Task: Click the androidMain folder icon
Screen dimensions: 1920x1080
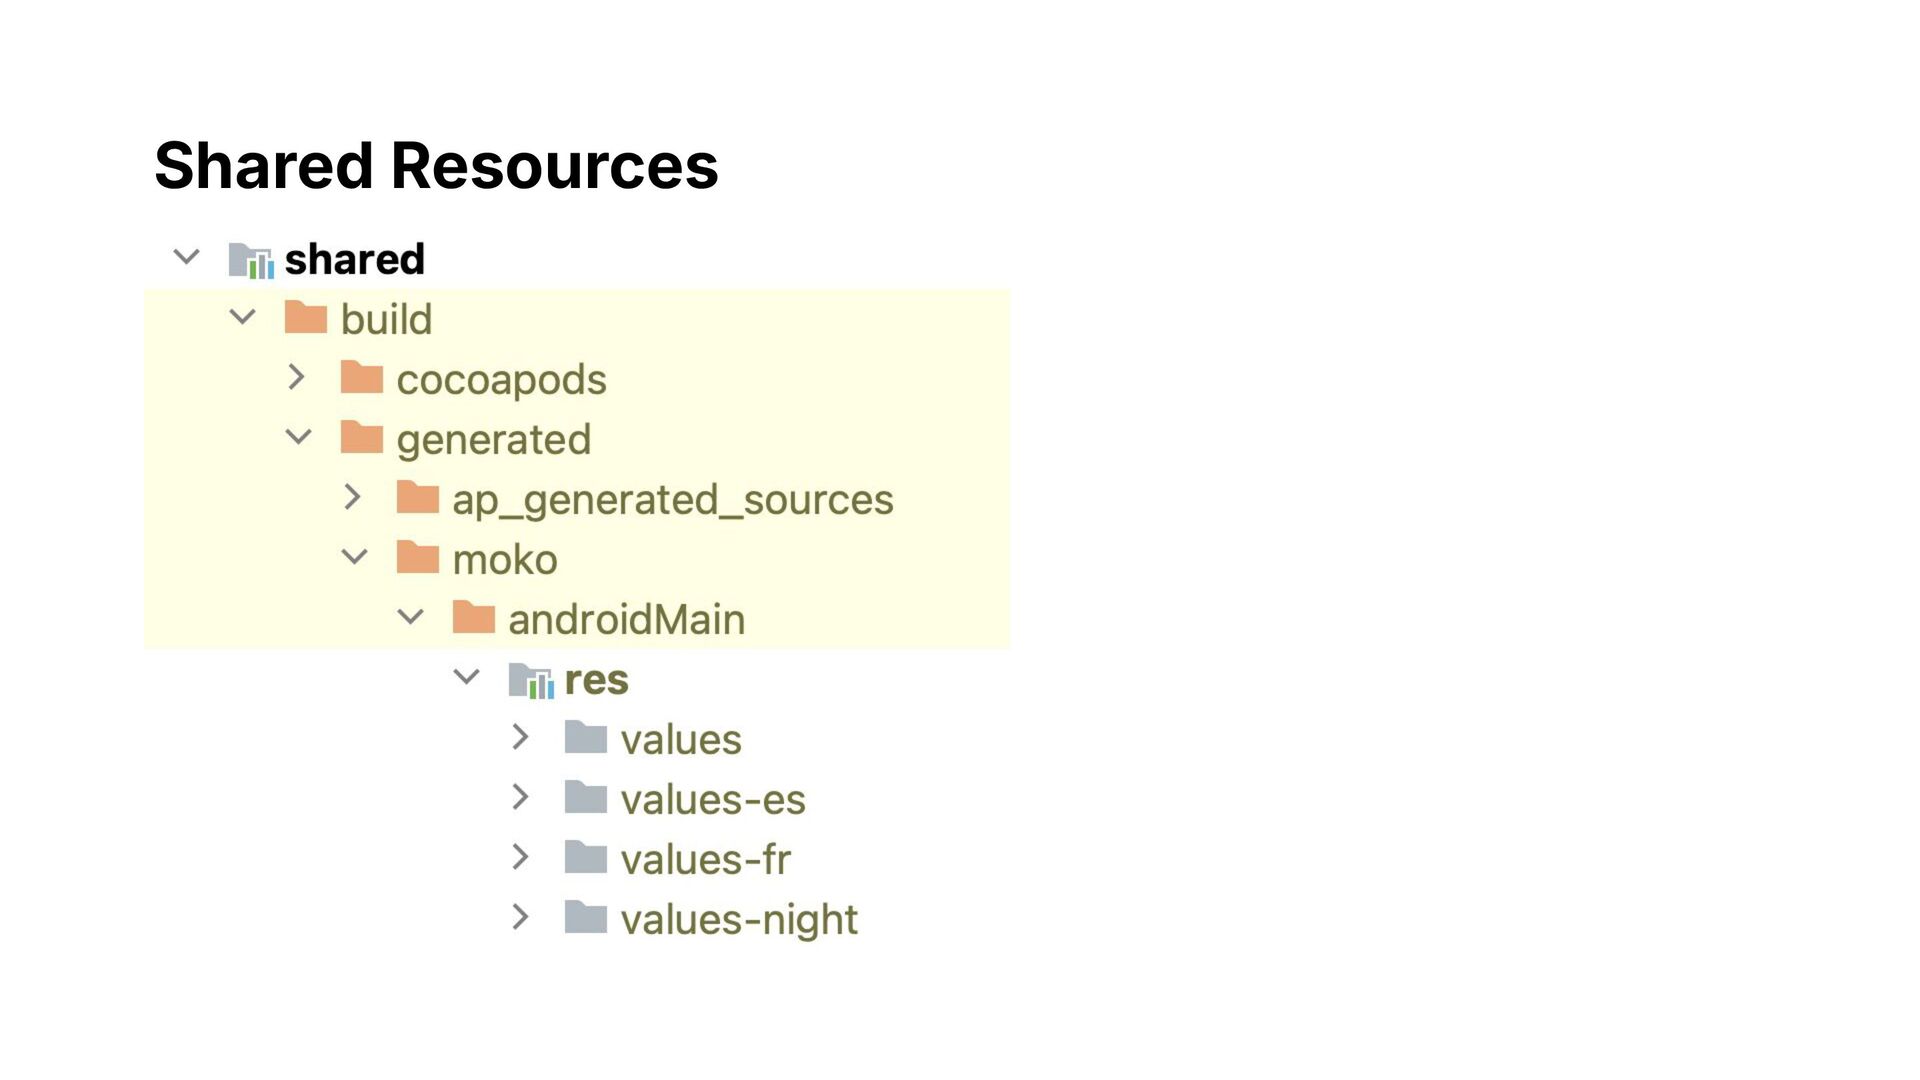Action: 474,618
